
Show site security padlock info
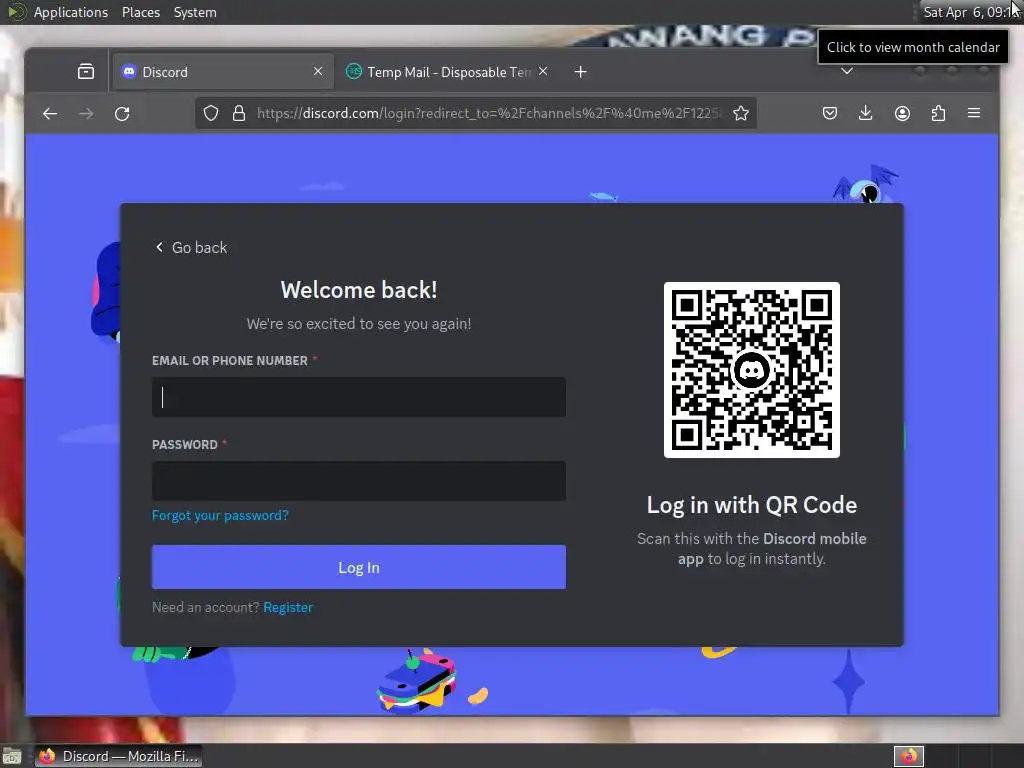239,114
